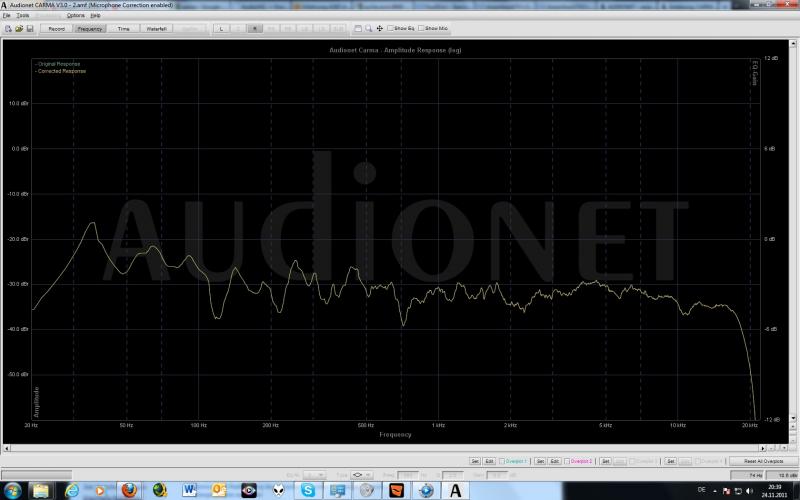
Task: Open Skype from the taskbar
Action: pos(308,490)
